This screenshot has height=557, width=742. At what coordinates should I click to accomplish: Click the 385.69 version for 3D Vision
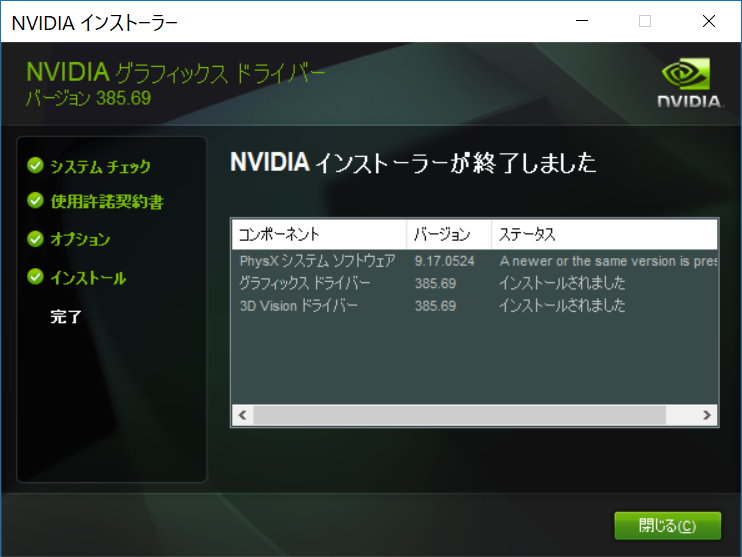coord(435,306)
